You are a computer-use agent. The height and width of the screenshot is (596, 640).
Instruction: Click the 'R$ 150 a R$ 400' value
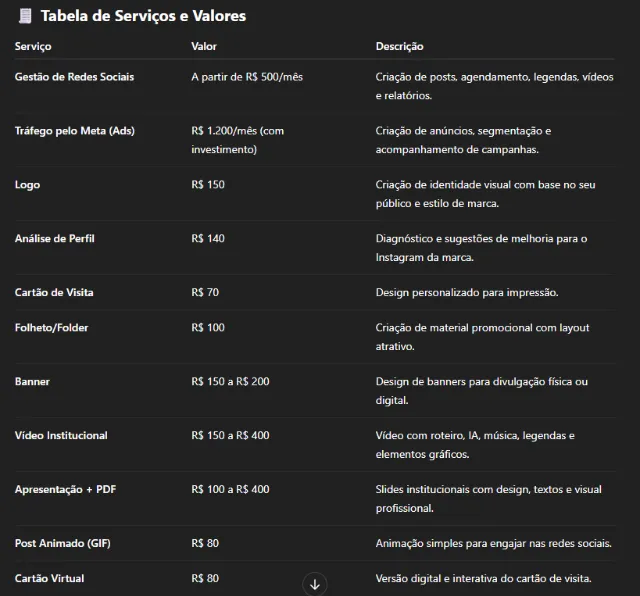coord(230,435)
